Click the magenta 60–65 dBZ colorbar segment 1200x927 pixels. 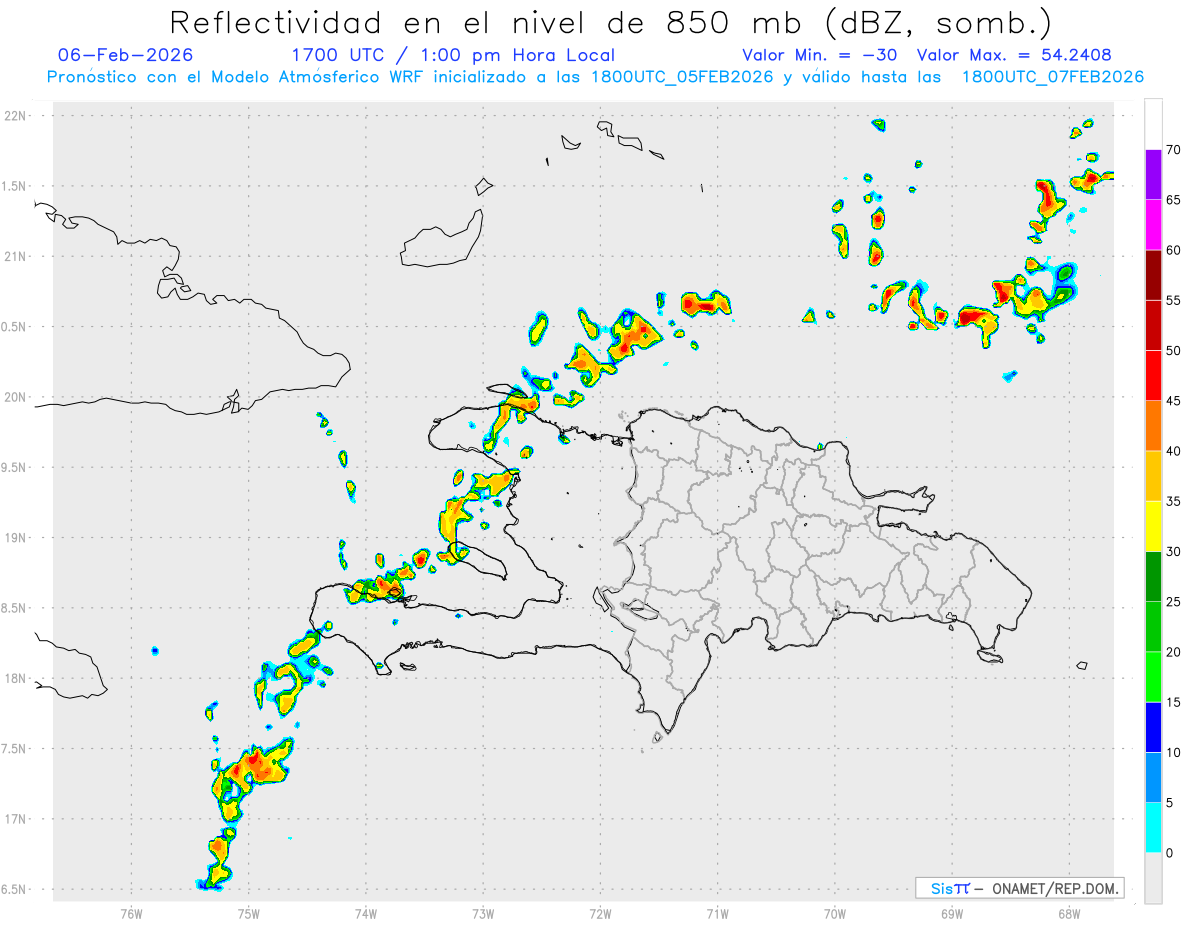tap(1153, 225)
